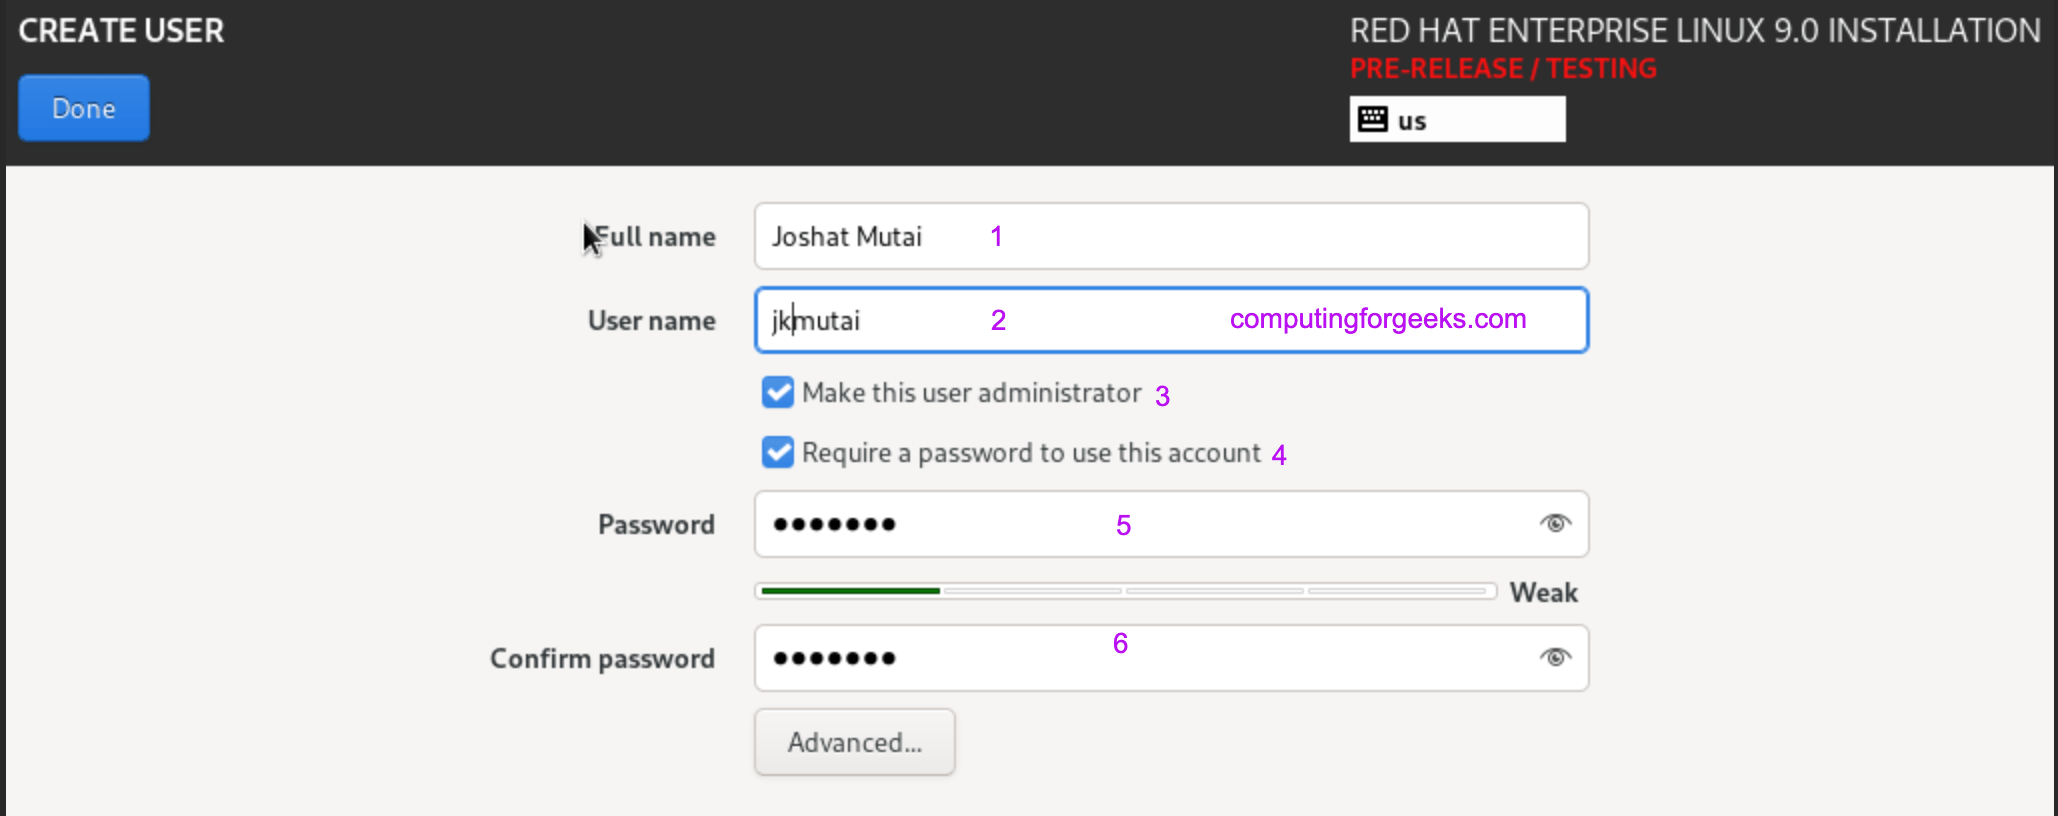
Task: Toggle the Make this user administrator checkbox
Action: (x=778, y=392)
